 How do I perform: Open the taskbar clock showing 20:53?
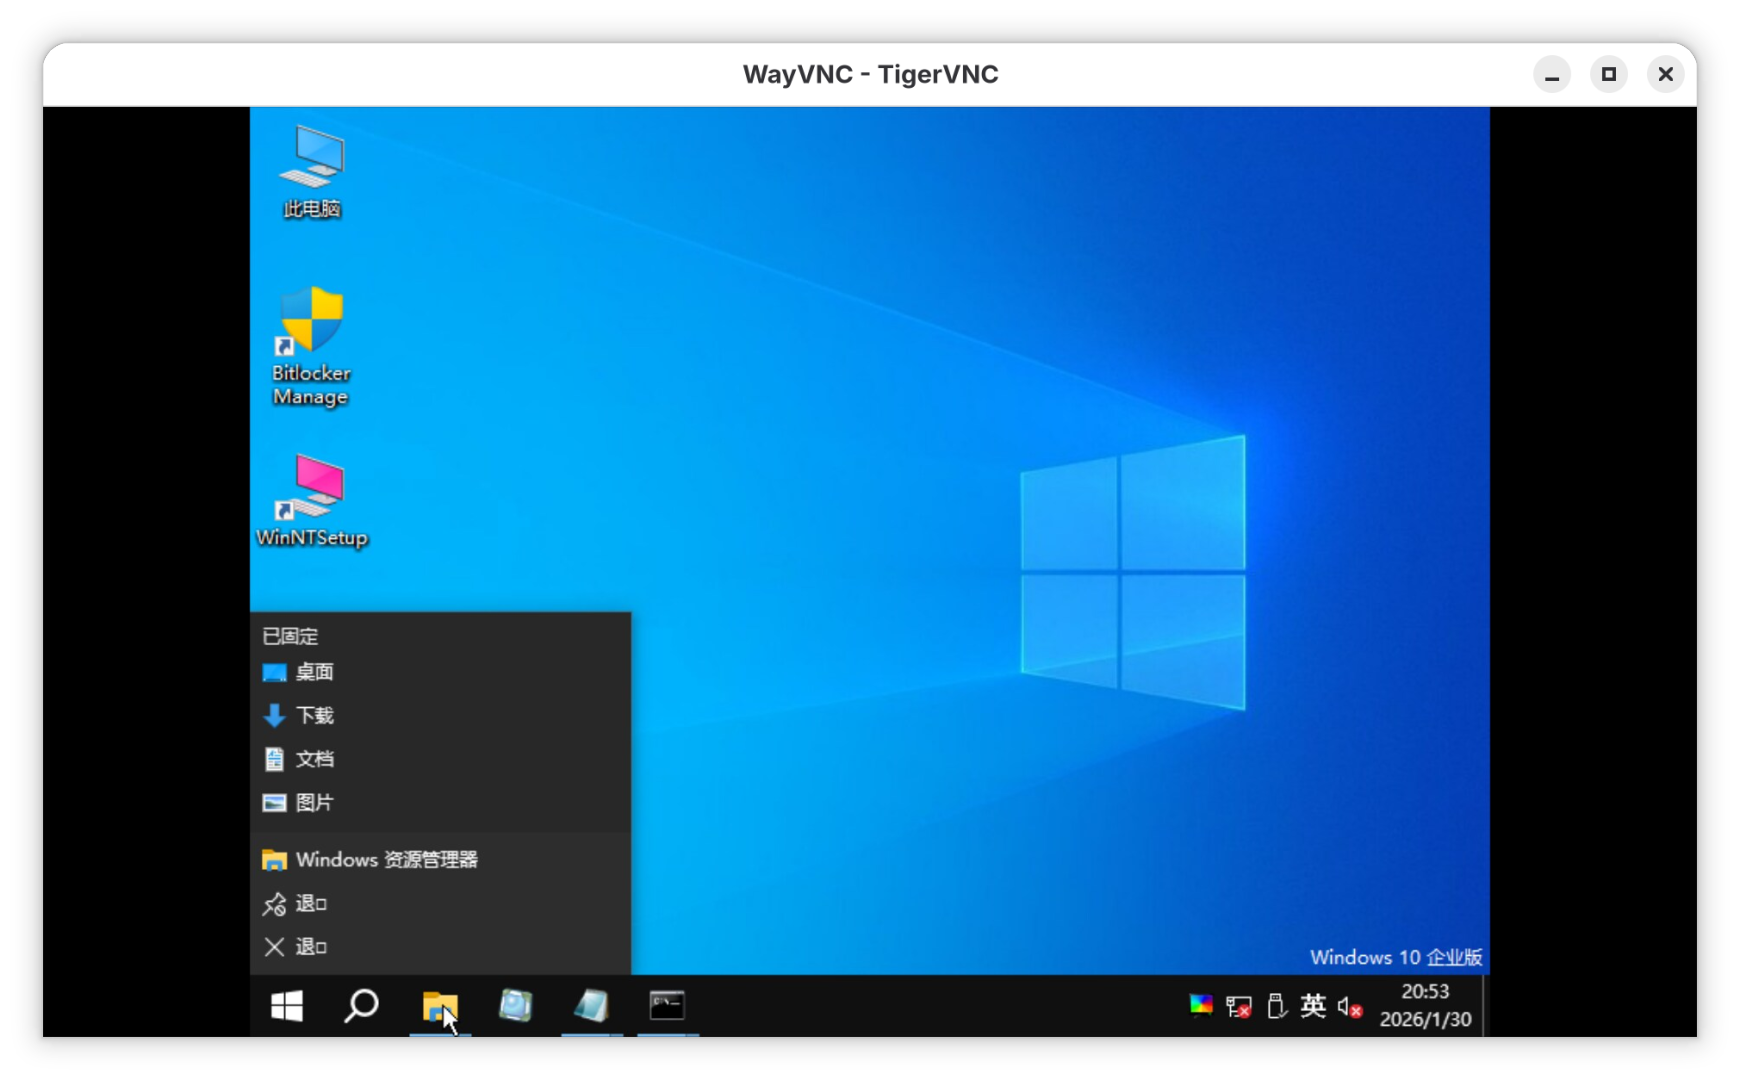click(x=1425, y=1005)
